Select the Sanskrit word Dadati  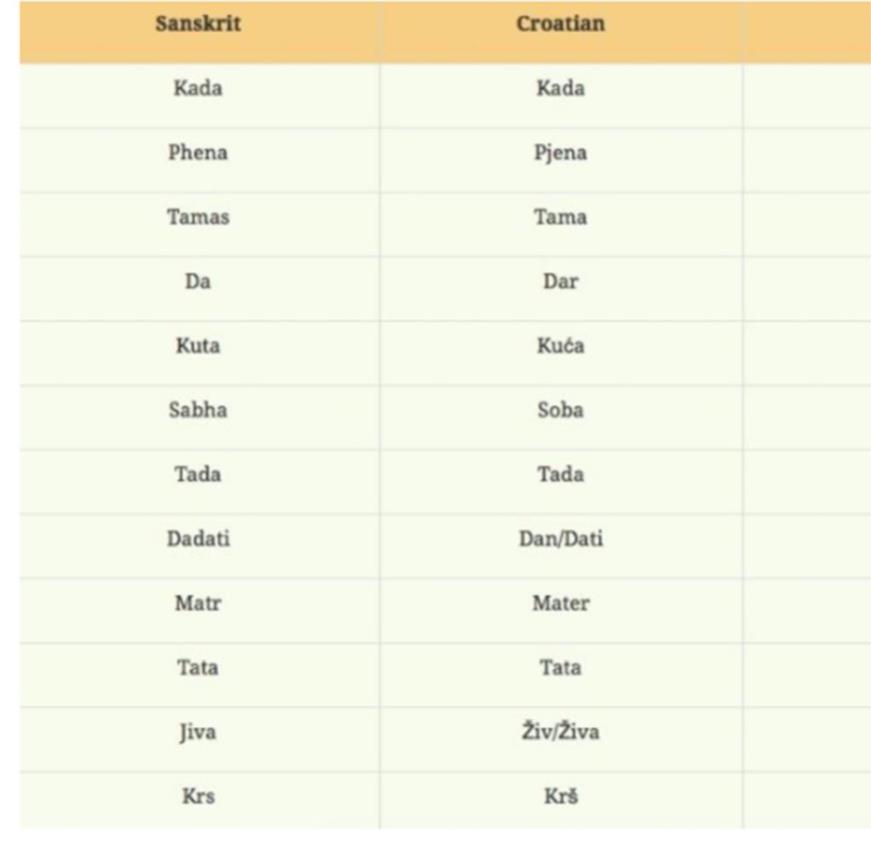[x=198, y=538]
